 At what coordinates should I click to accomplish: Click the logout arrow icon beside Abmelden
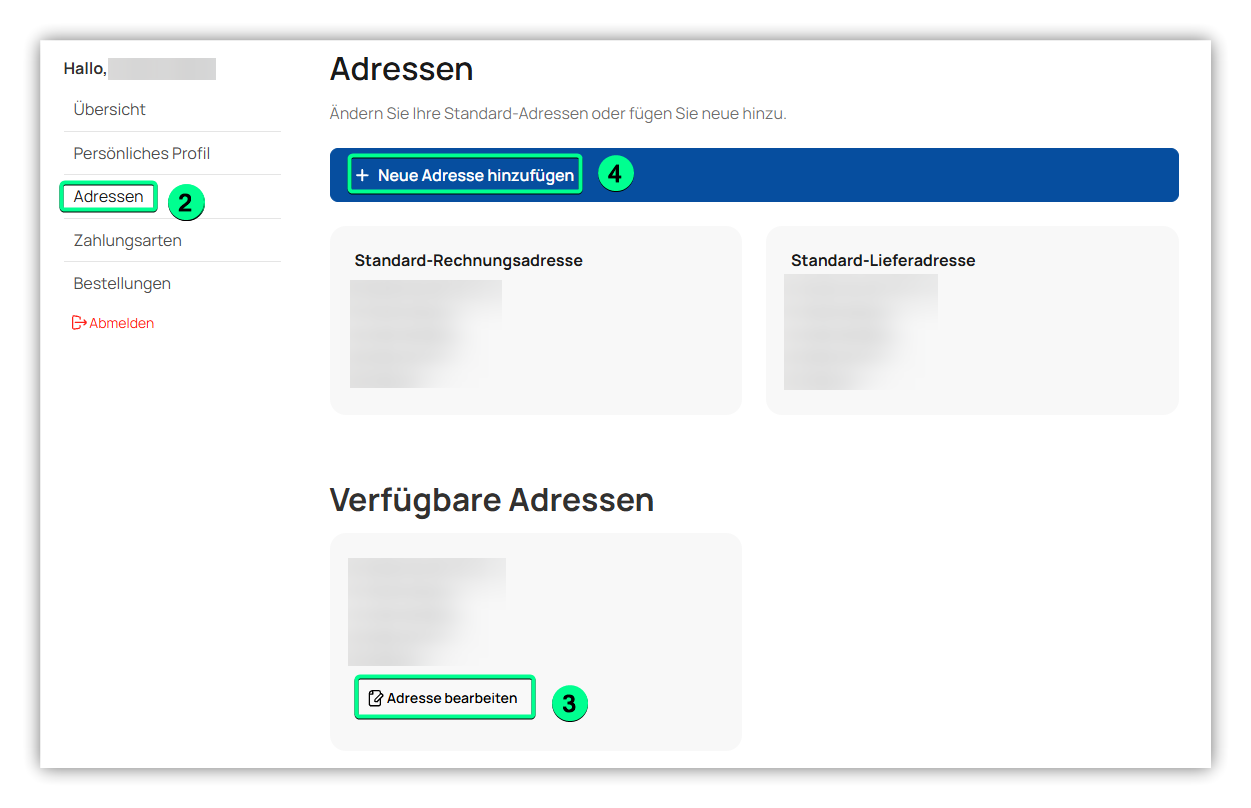79,323
